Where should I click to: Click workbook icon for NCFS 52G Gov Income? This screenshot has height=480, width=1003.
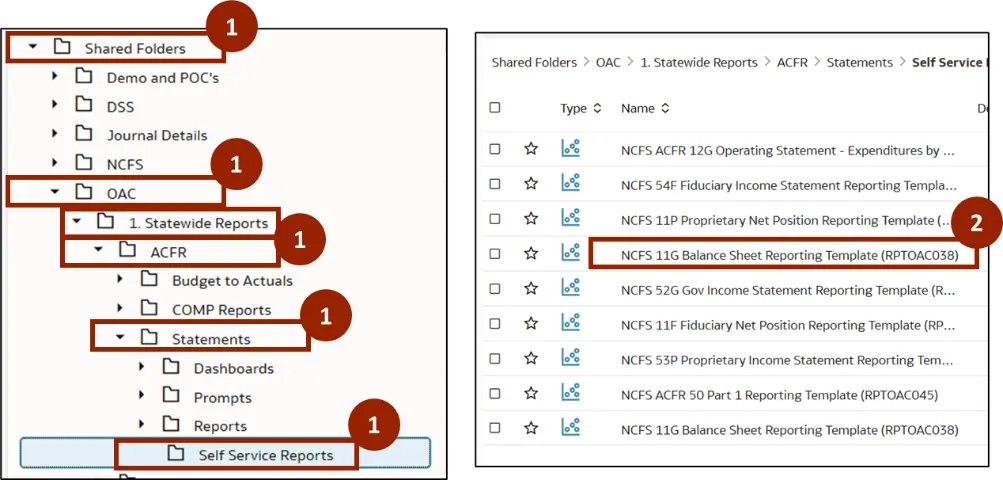(571, 288)
